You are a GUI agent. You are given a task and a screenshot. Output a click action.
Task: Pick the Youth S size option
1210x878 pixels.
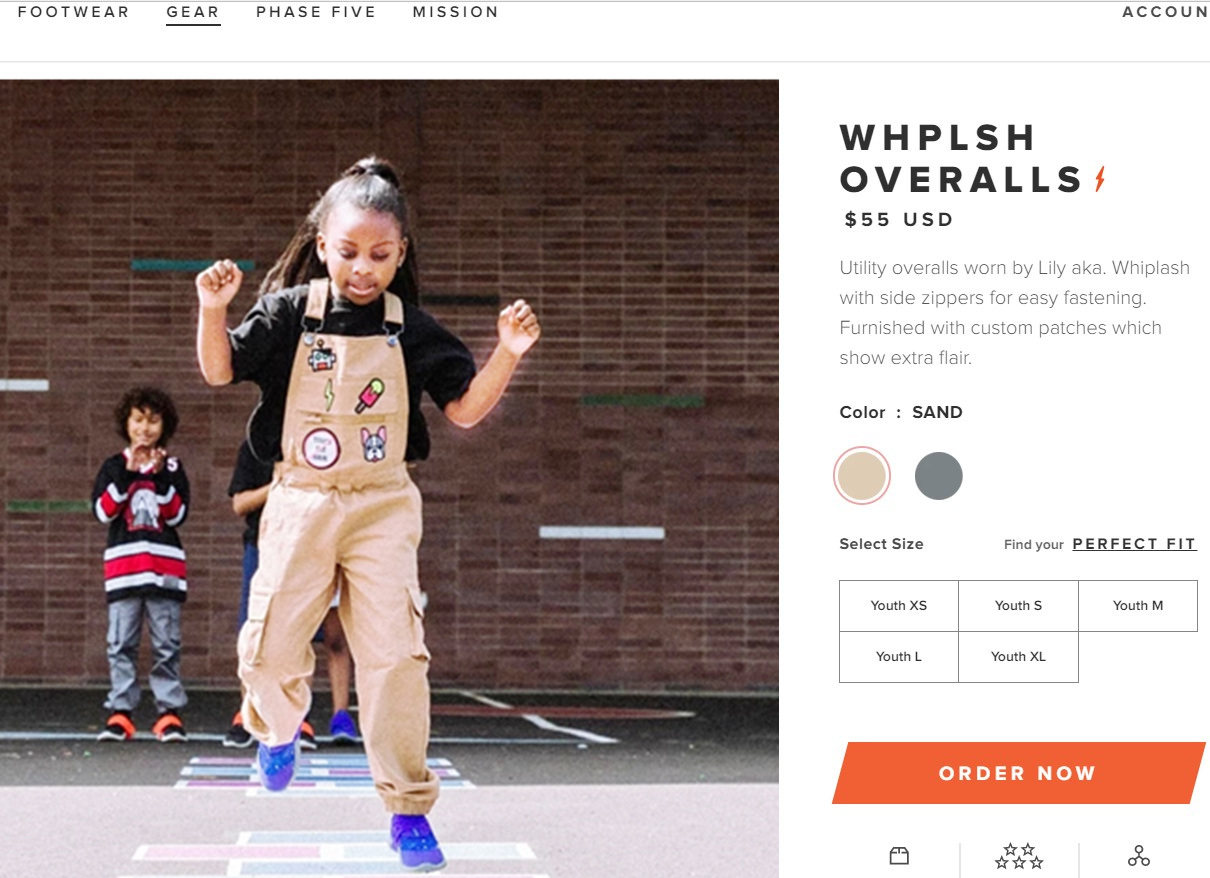[1018, 606]
